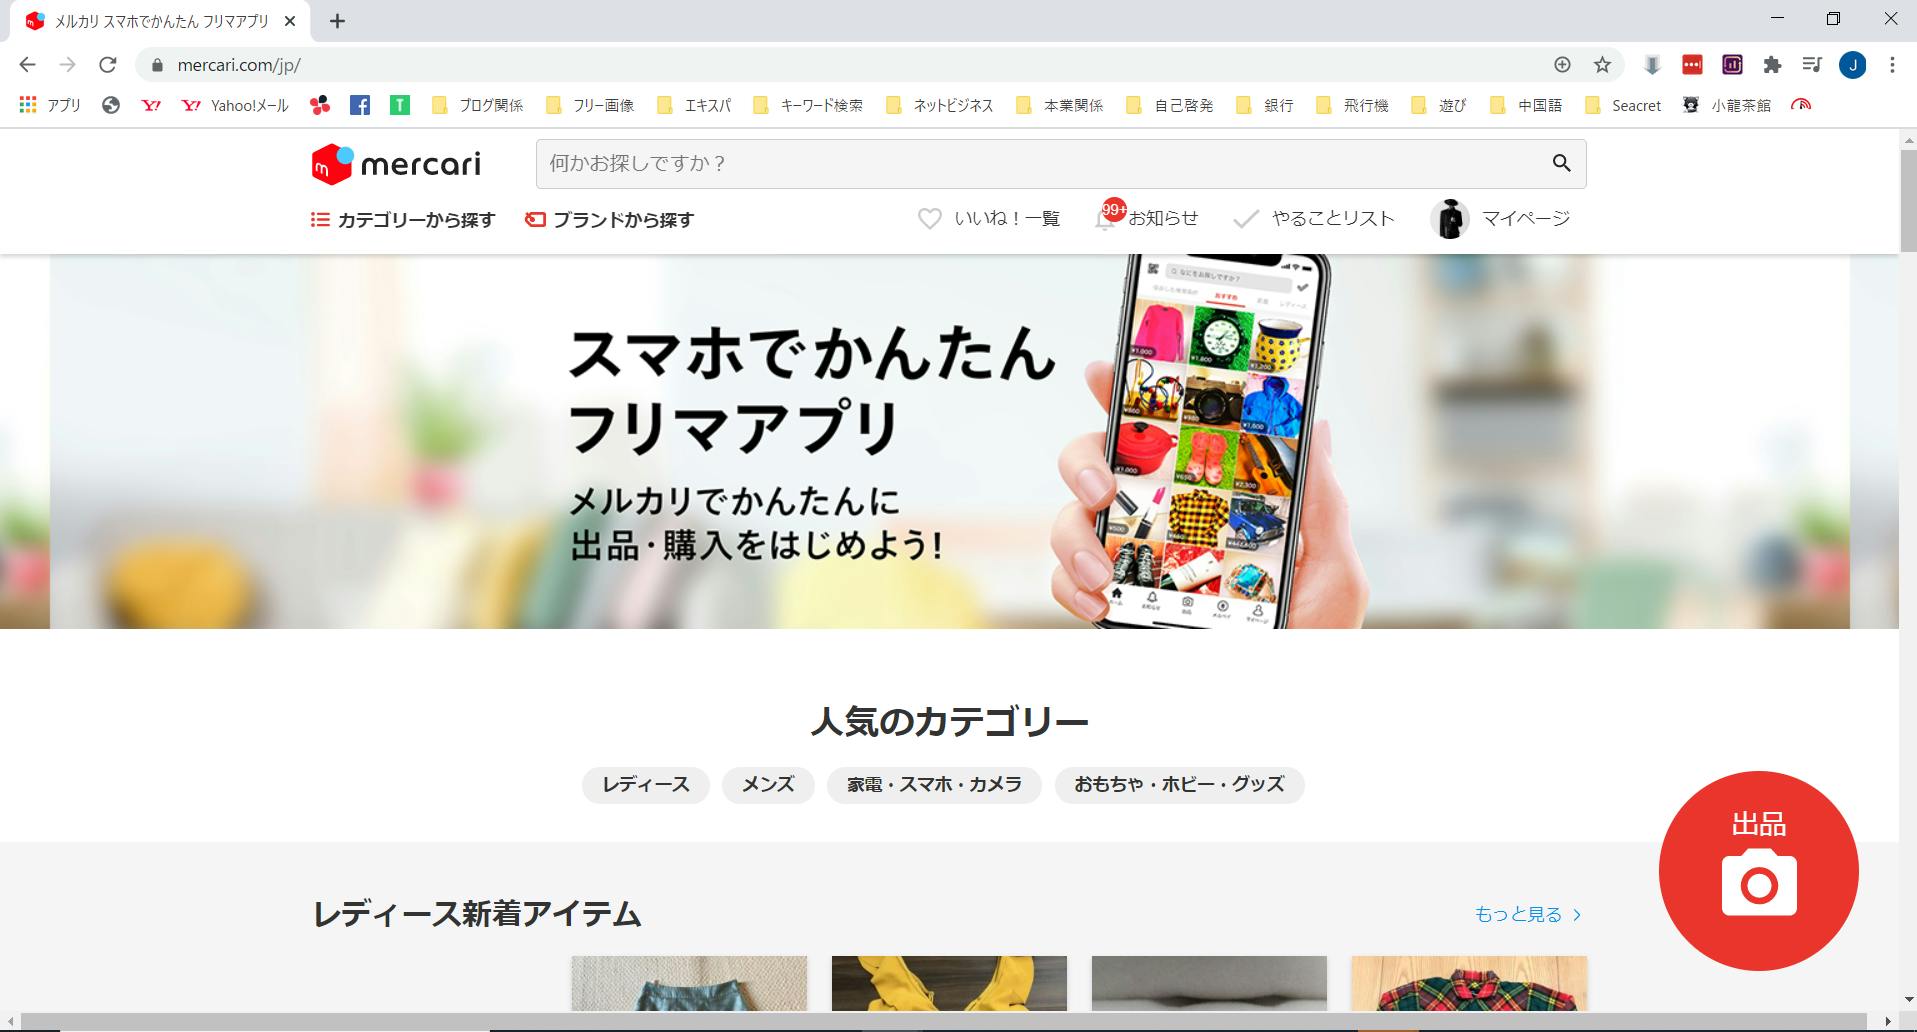
Task: Open a new browser tab
Action: [x=338, y=21]
